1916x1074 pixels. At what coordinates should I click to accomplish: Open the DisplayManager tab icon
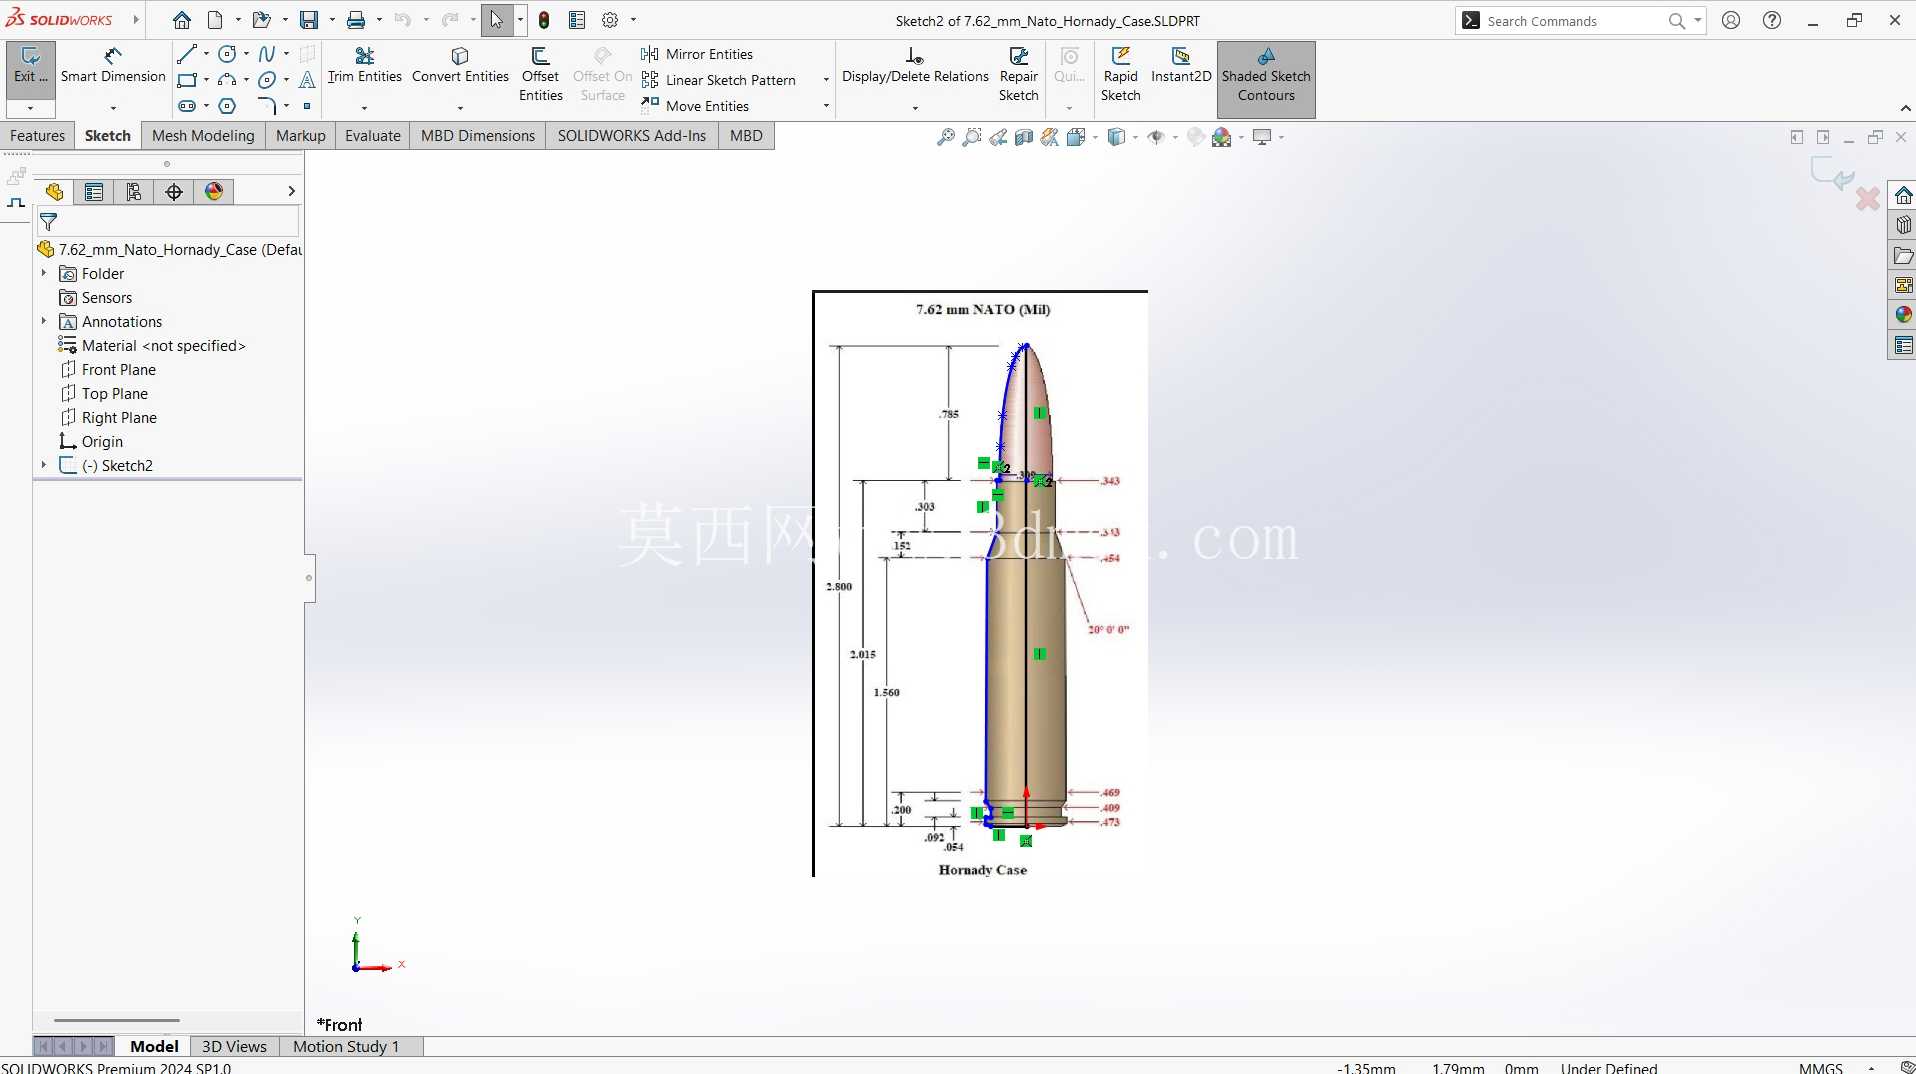pos(214,192)
